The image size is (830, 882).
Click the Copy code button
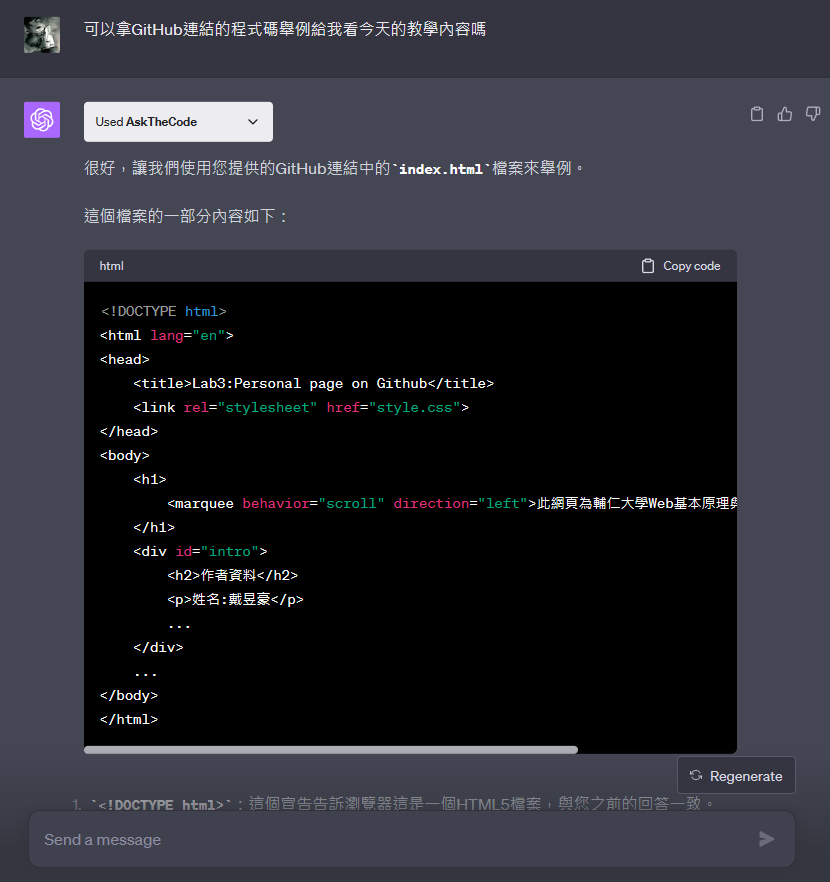(x=681, y=266)
